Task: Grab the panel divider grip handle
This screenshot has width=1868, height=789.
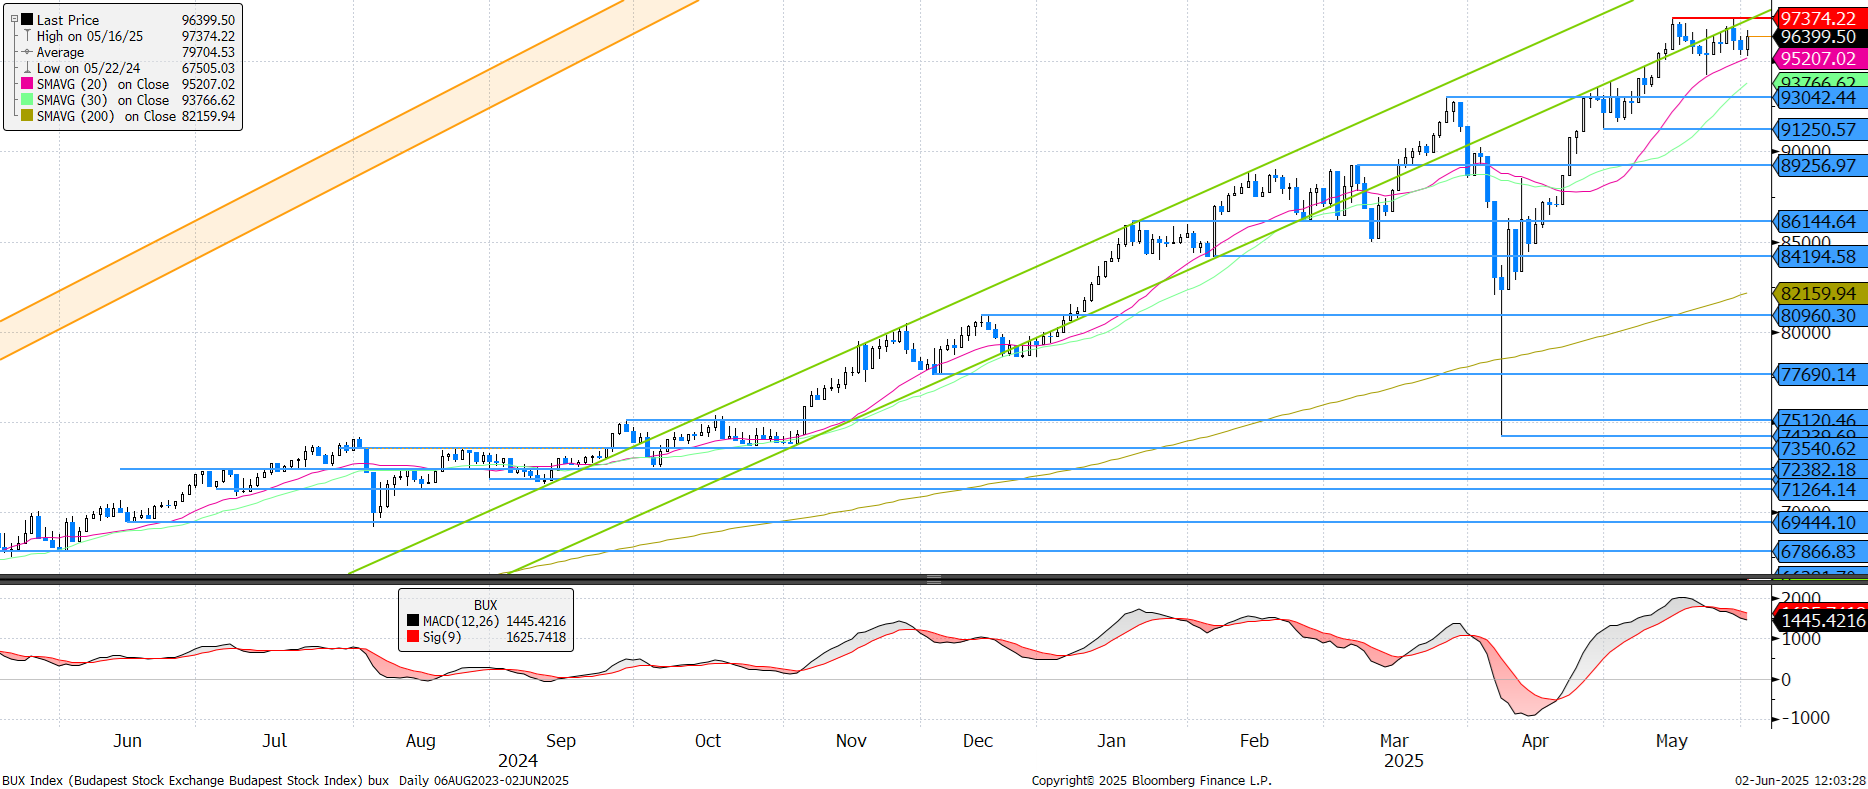Action: [x=933, y=579]
